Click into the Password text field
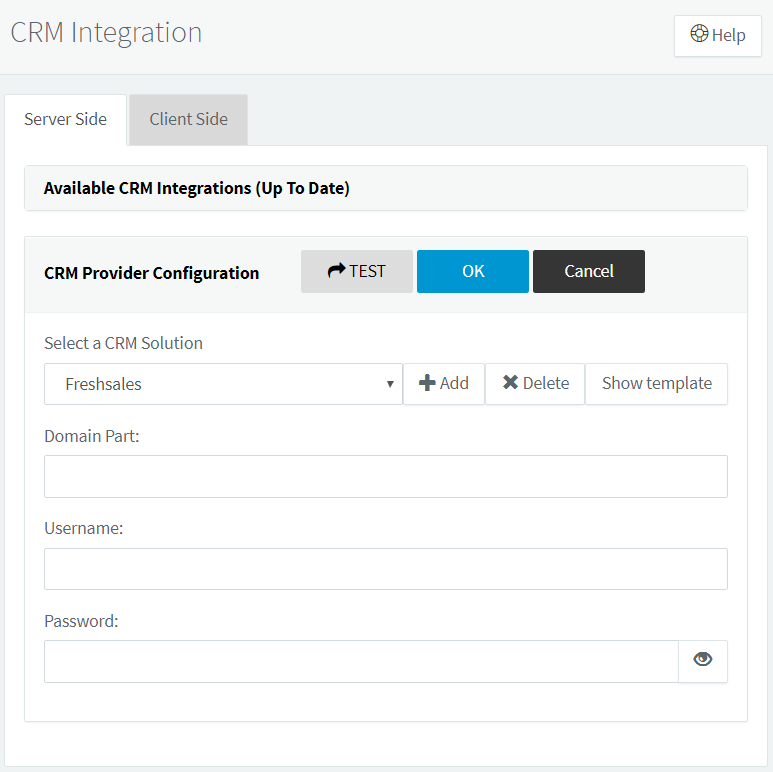Image resolution: width=773 pixels, height=772 pixels. [360, 661]
